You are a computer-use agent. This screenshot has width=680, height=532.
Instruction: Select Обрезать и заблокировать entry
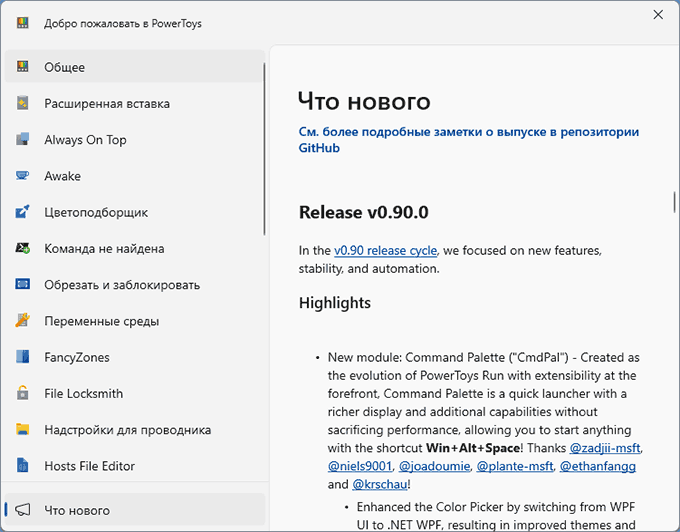(x=134, y=284)
